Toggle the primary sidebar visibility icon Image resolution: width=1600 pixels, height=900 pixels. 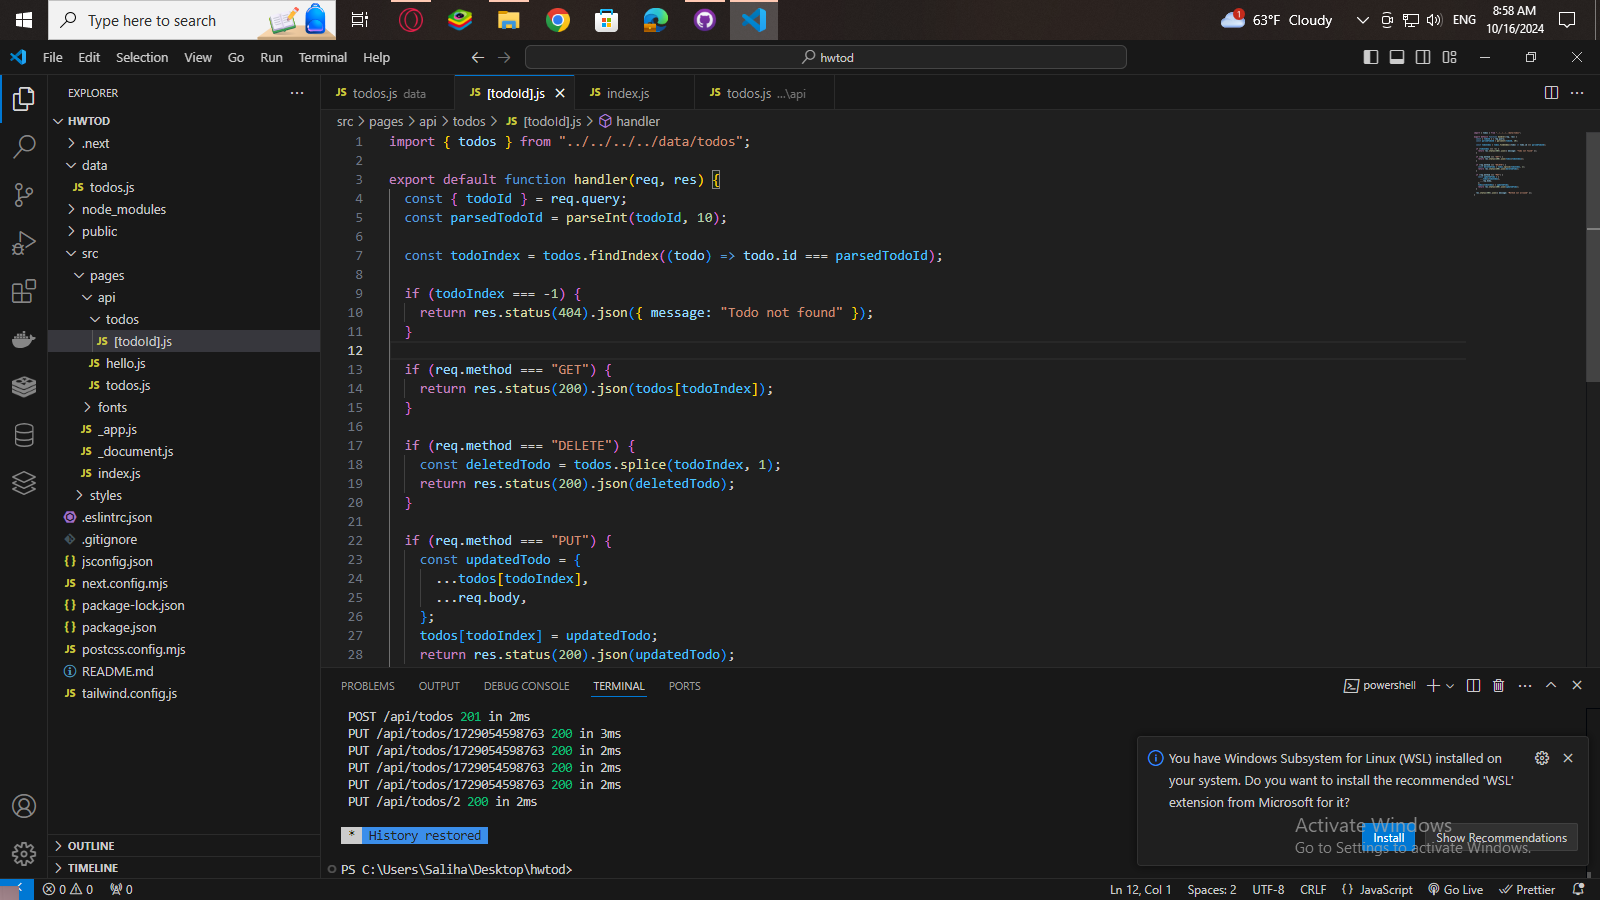click(1370, 57)
